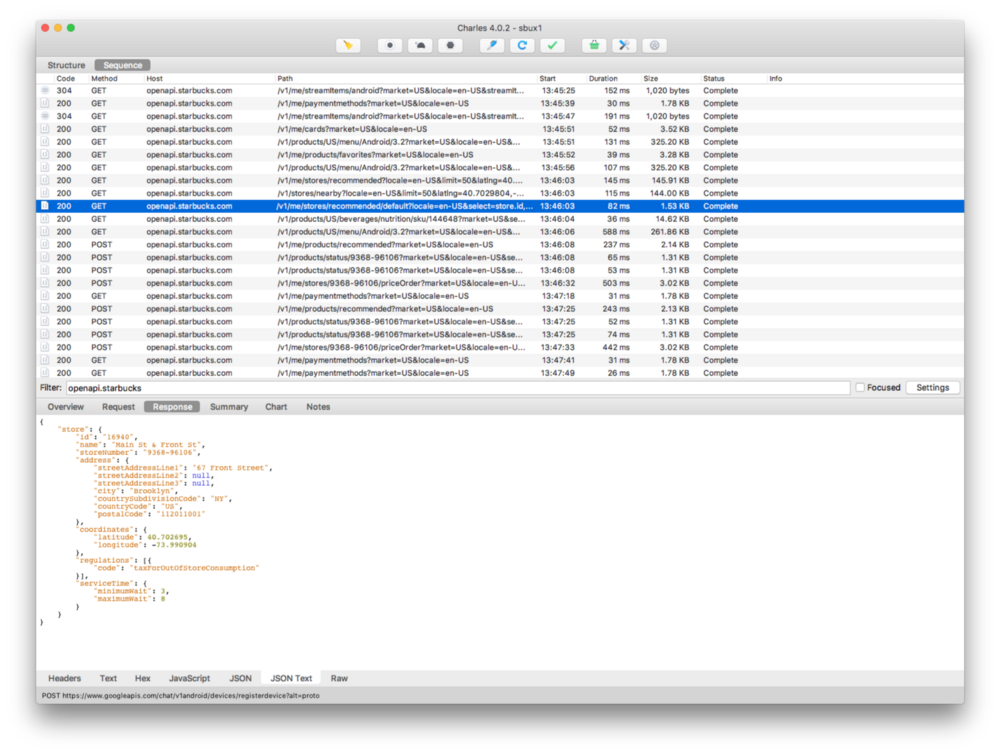Click the 13:46:32 start time cell
This screenshot has height=755, width=1000.
[x=558, y=283]
